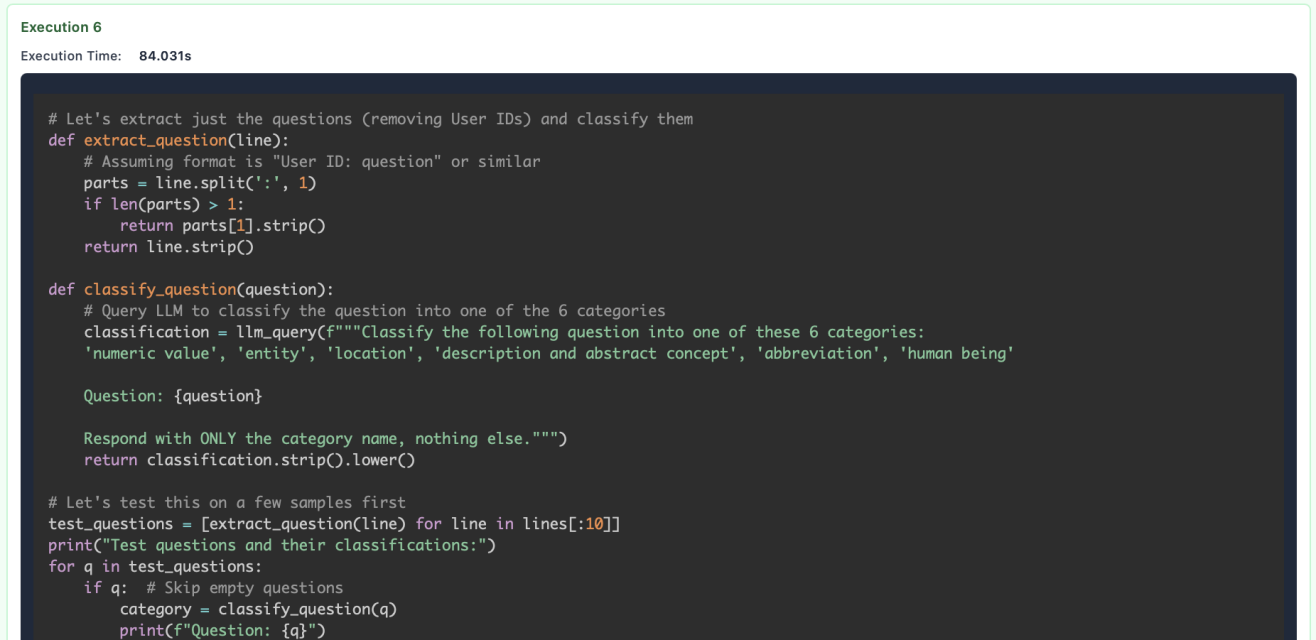Screen dimensions: 1316x640
Task: Click the llm_query call in the code
Action: (271, 332)
